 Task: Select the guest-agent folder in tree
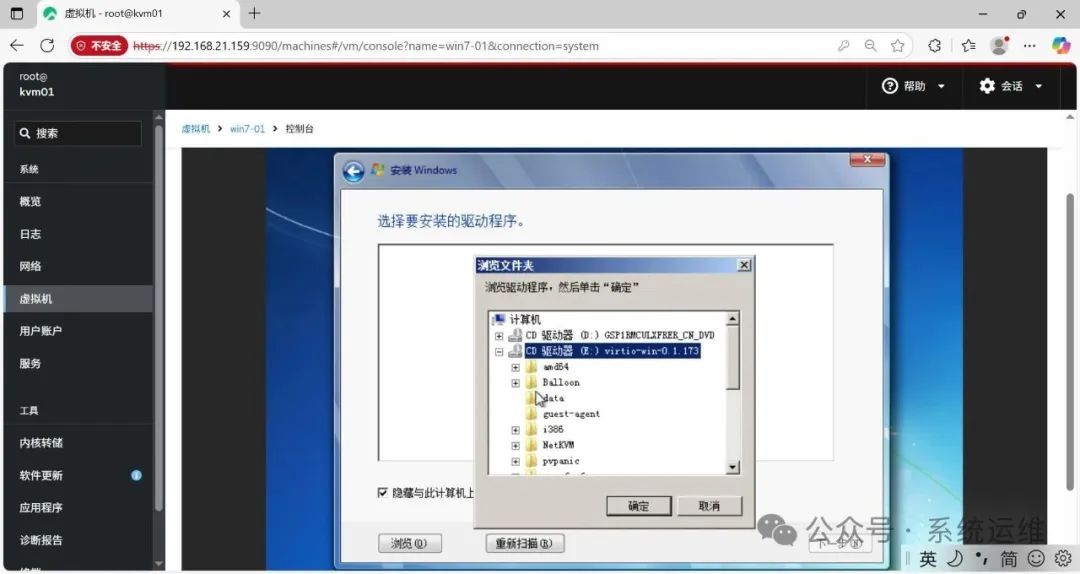(x=571, y=414)
